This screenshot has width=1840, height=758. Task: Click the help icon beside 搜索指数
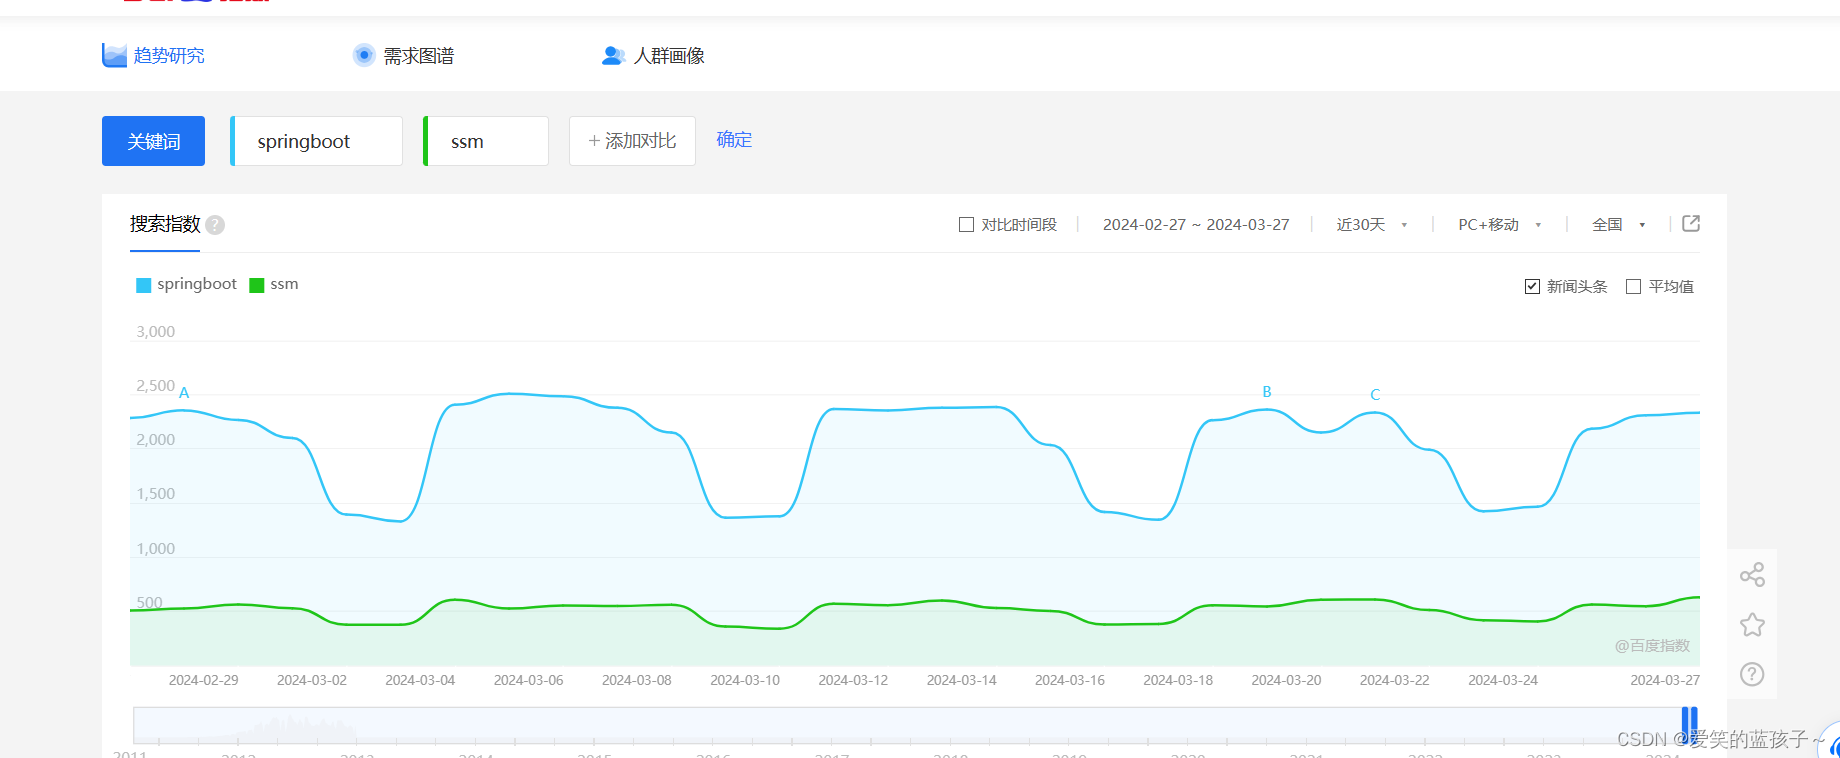[215, 225]
